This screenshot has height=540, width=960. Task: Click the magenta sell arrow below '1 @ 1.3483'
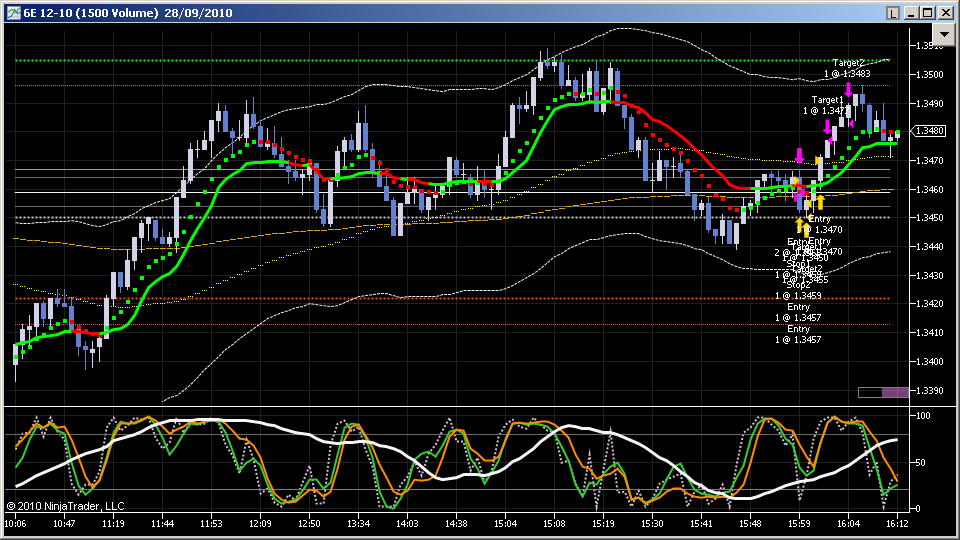(848, 89)
